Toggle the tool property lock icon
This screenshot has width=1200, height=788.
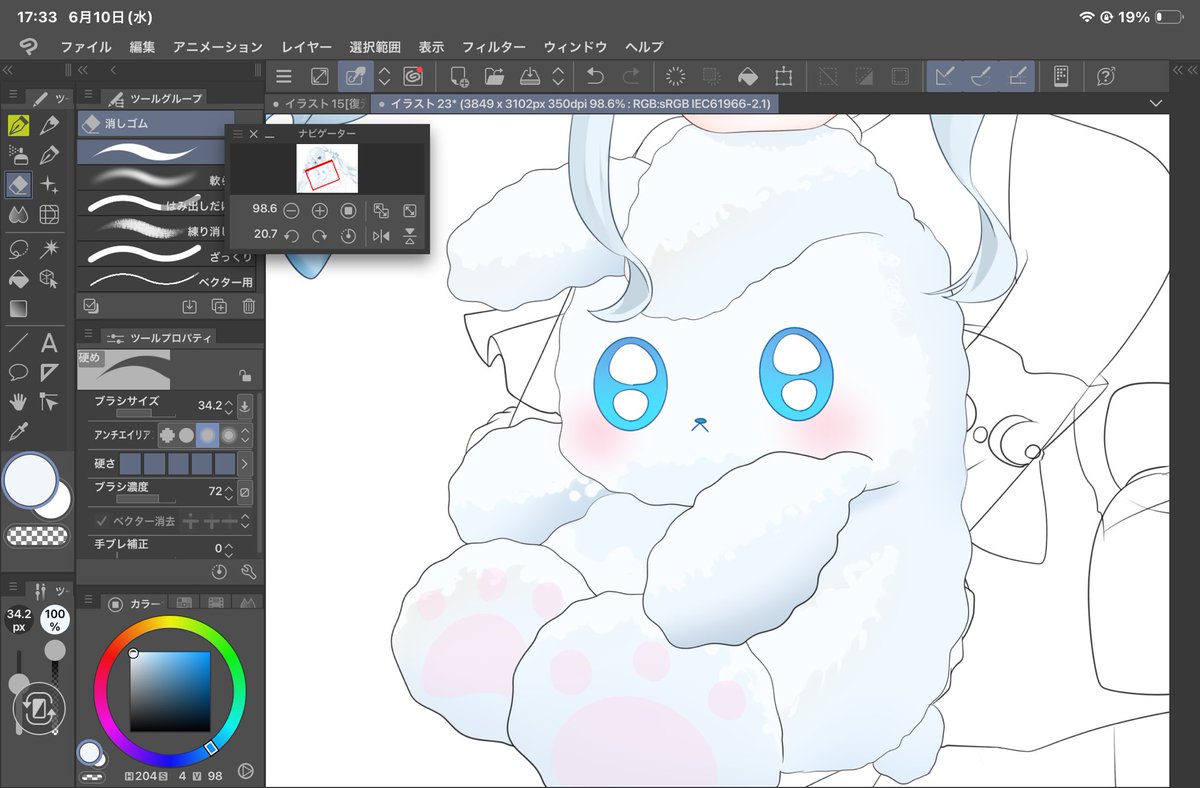pos(245,375)
